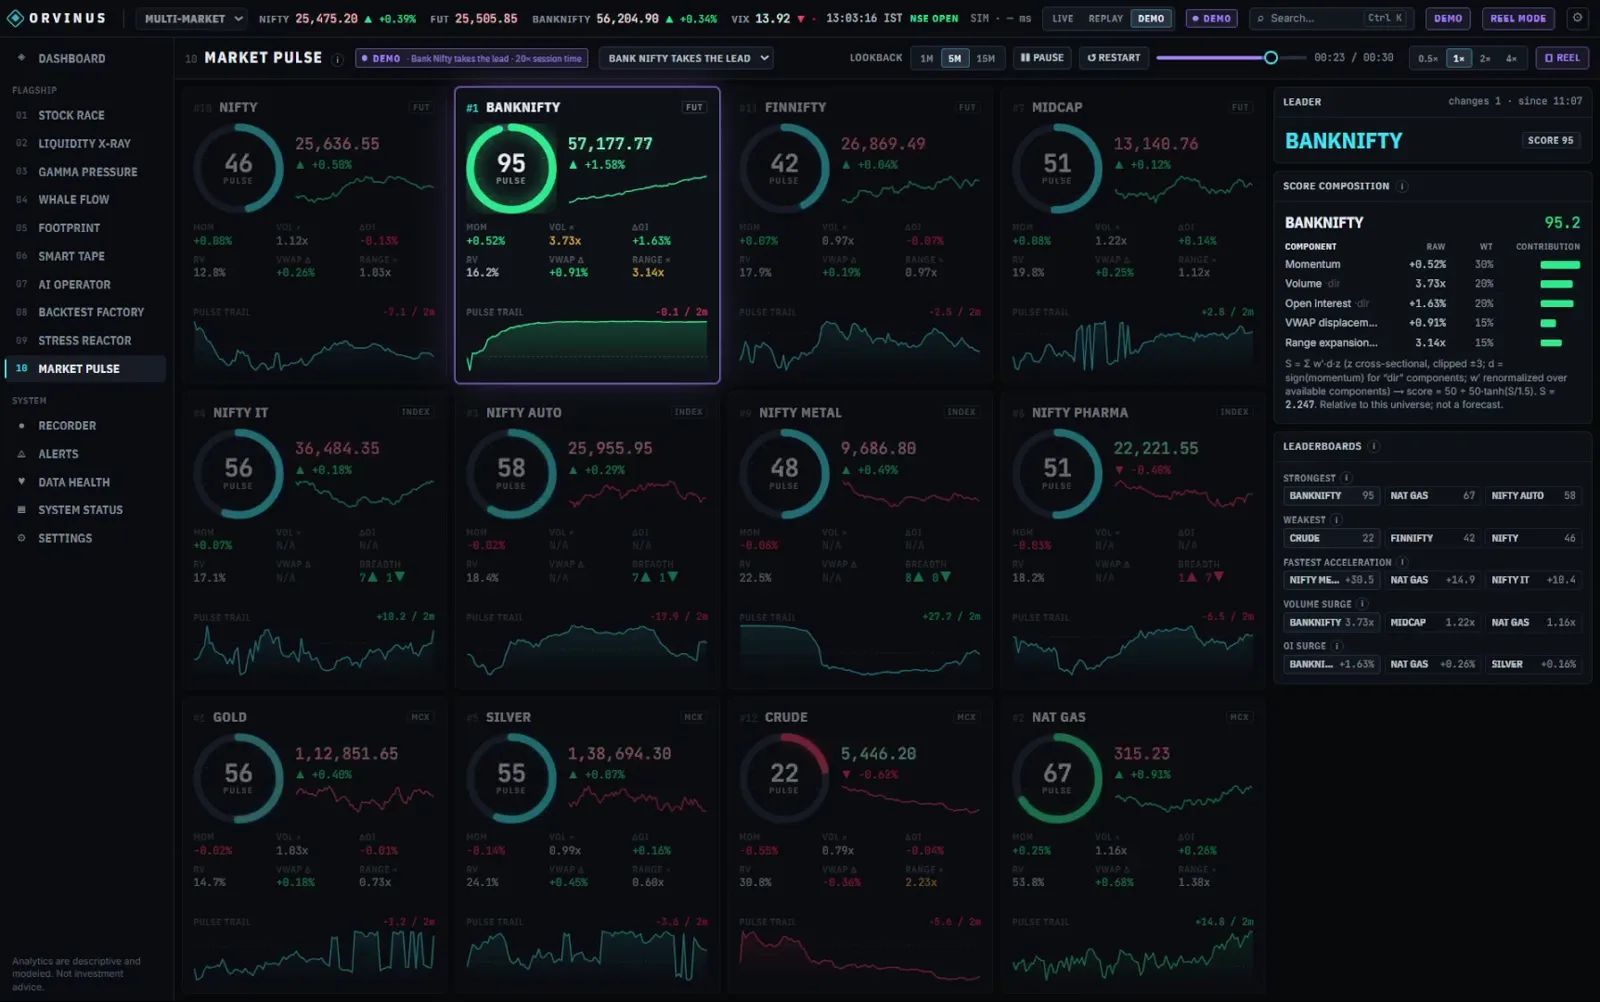Click the Score Composition info icon
This screenshot has width=1600, height=1002.
(x=1402, y=186)
